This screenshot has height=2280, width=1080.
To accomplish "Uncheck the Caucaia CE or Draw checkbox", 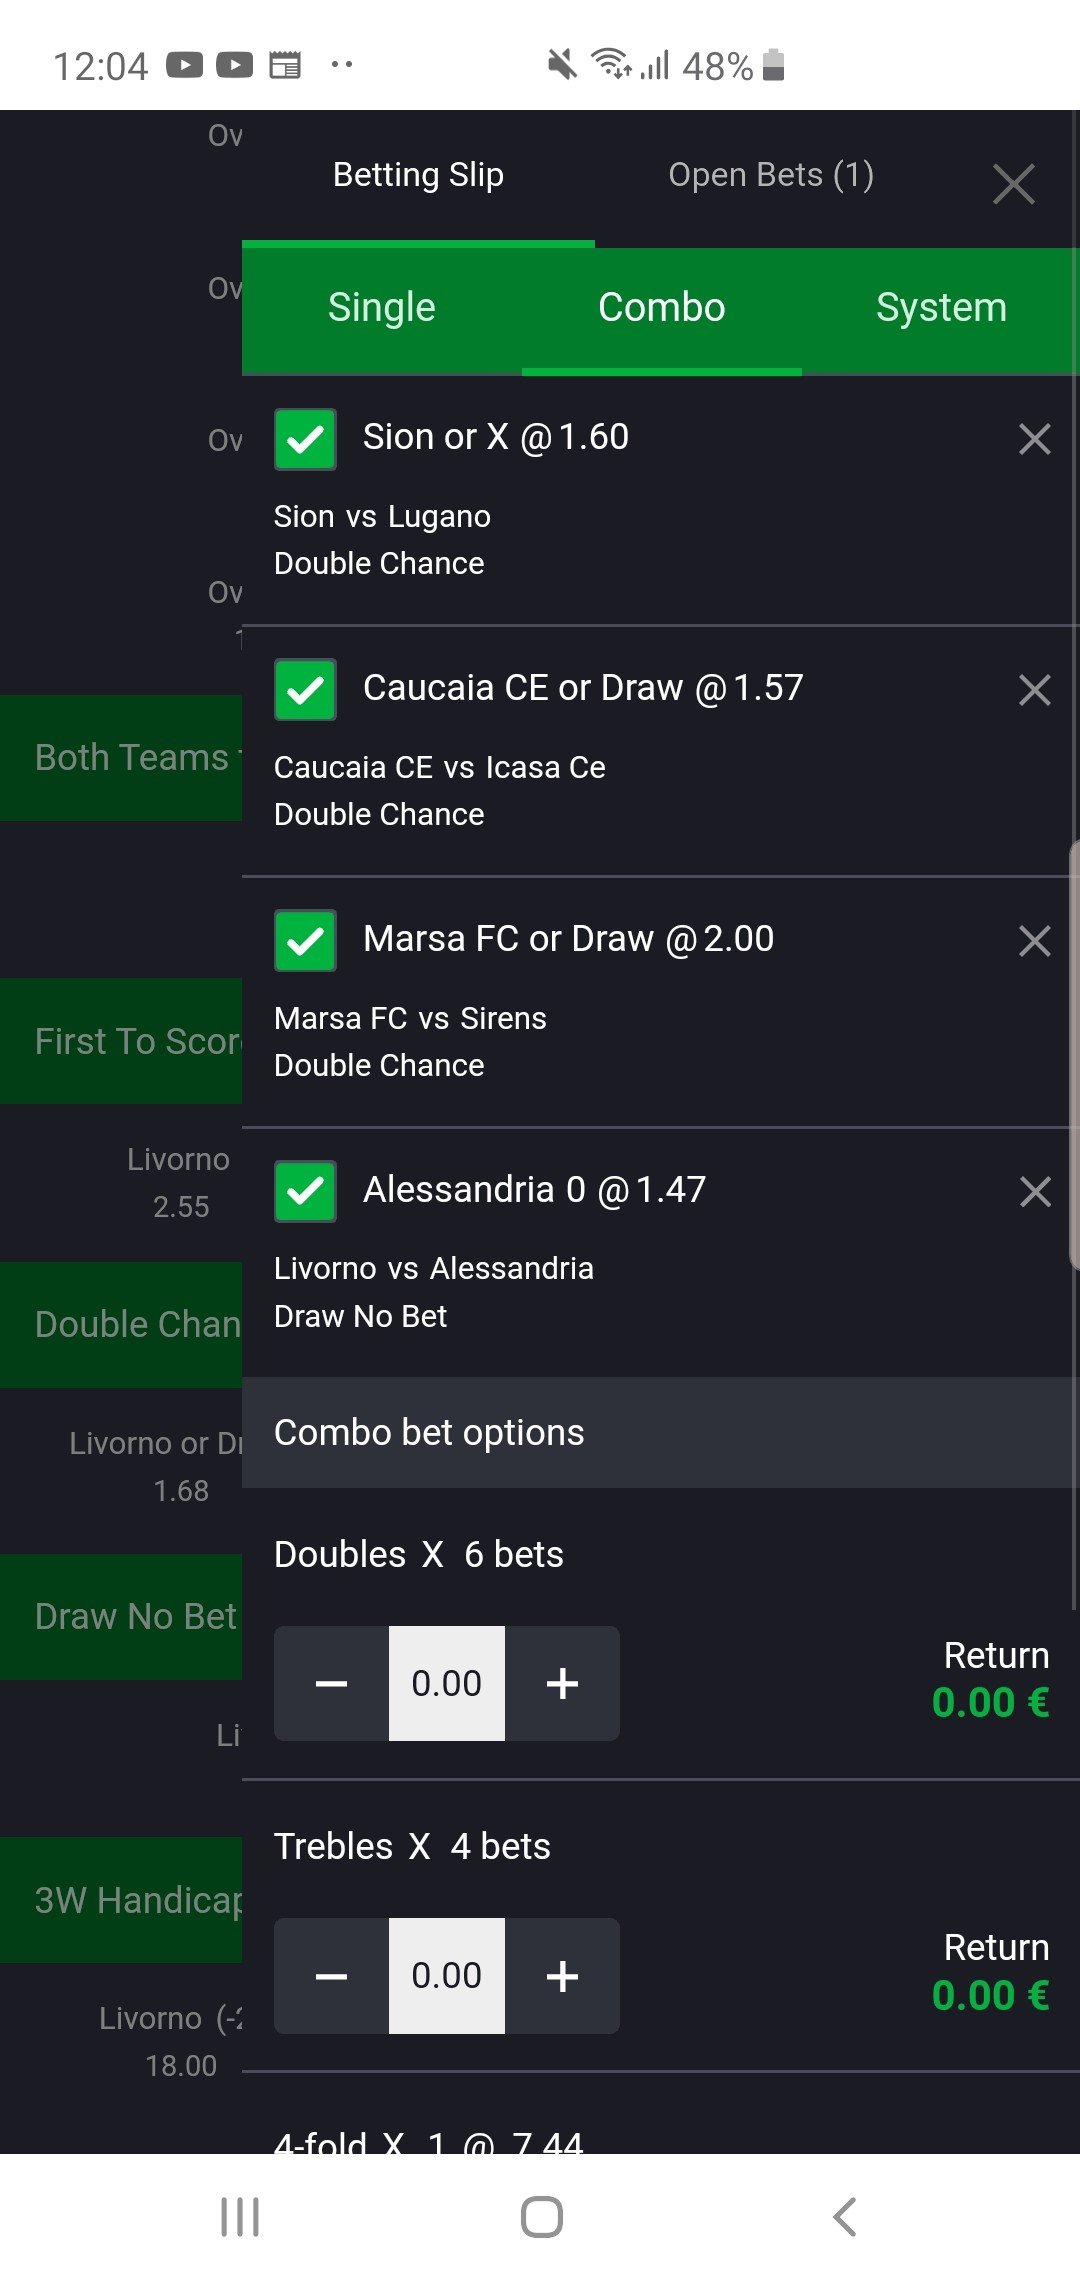I will tap(305, 690).
